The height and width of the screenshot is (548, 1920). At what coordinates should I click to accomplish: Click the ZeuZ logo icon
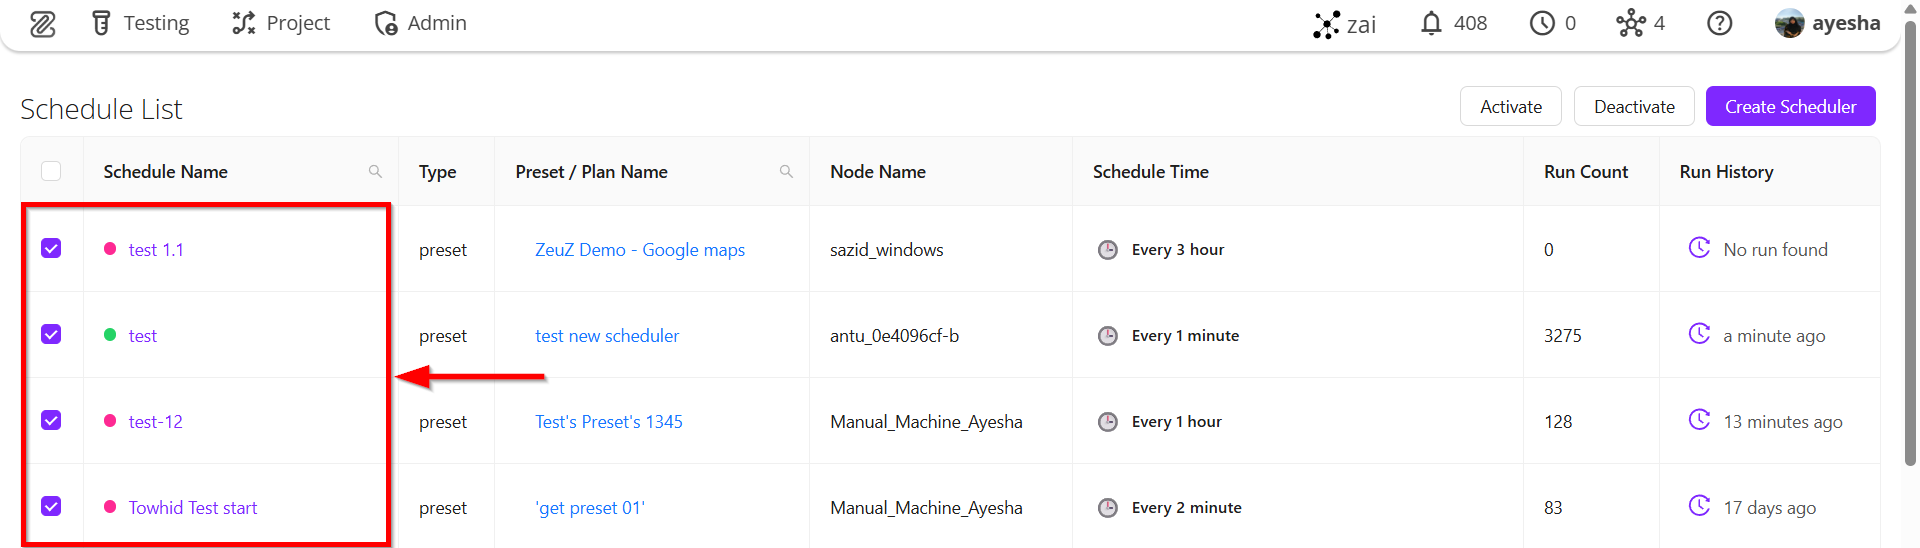coord(42,24)
